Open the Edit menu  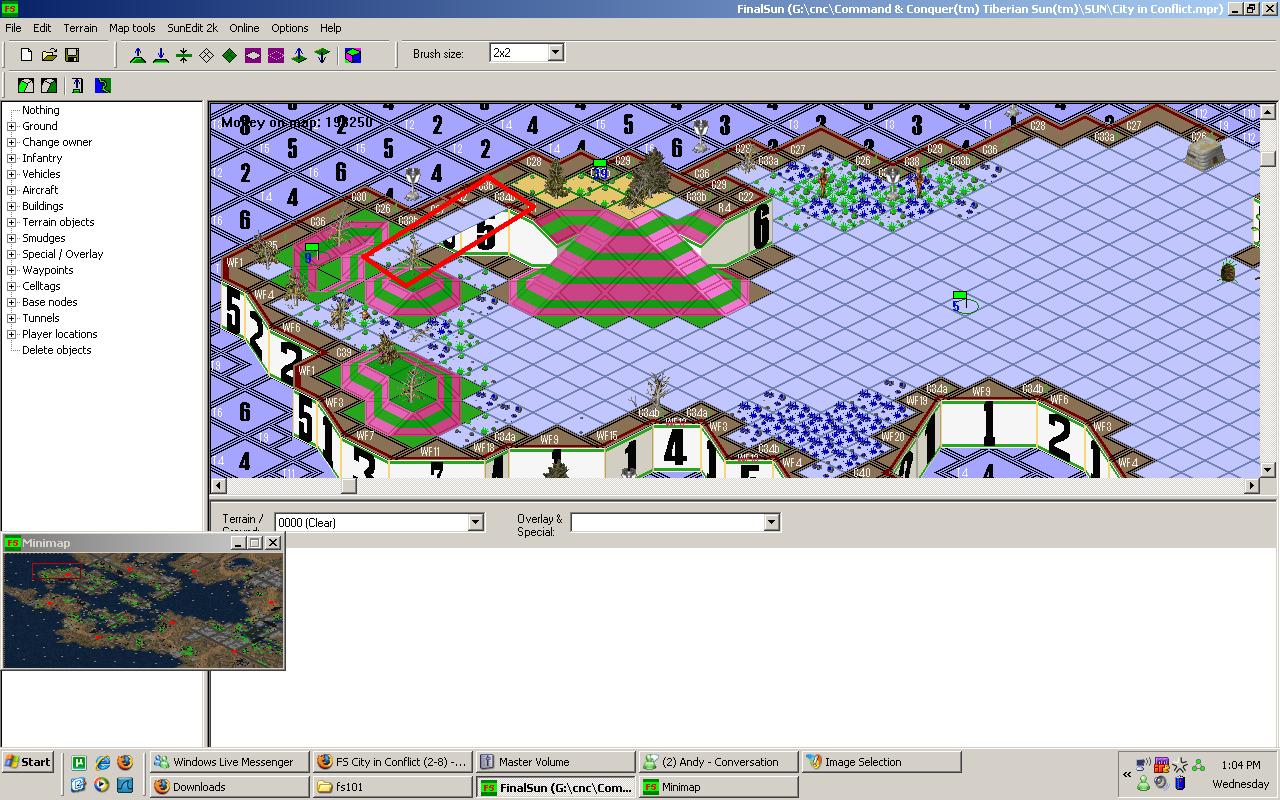coord(42,28)
